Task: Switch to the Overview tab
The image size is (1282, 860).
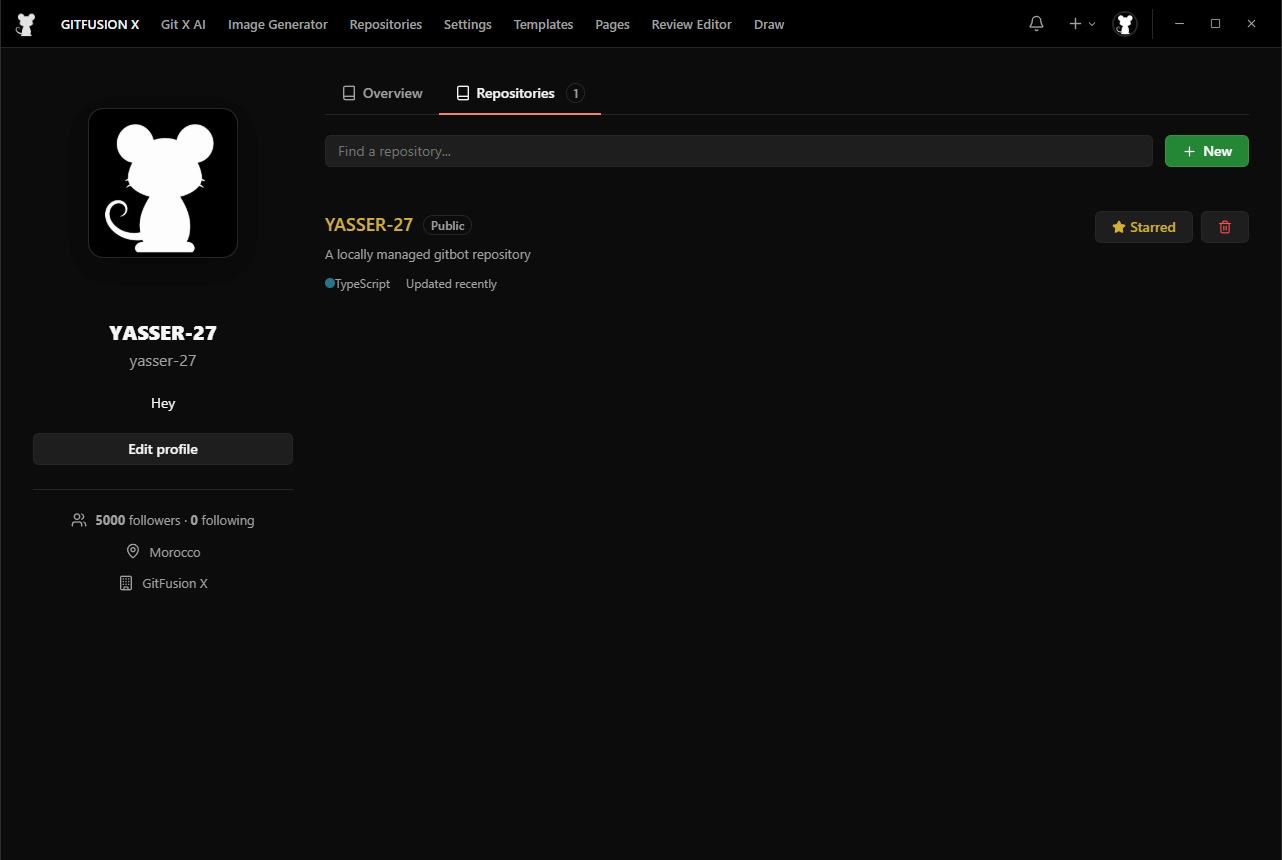Action: pos(382,93)
